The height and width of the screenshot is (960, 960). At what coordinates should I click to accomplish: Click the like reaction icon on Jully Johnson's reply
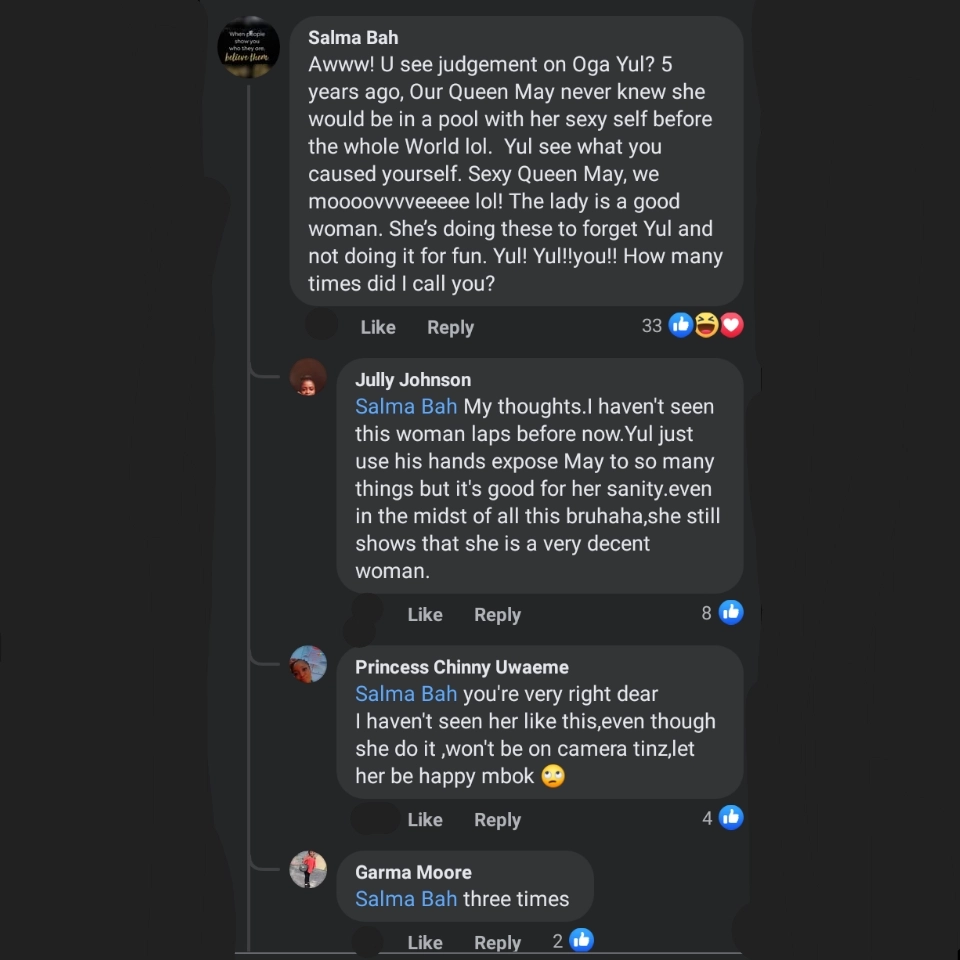click(x=731, y=613)
